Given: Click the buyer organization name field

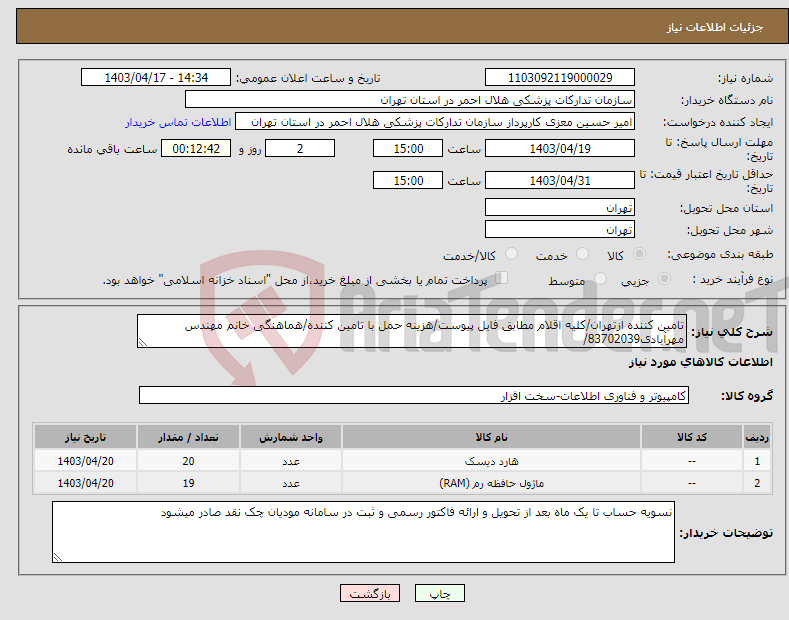Looking at the screenshot, I should pos(410,100).
